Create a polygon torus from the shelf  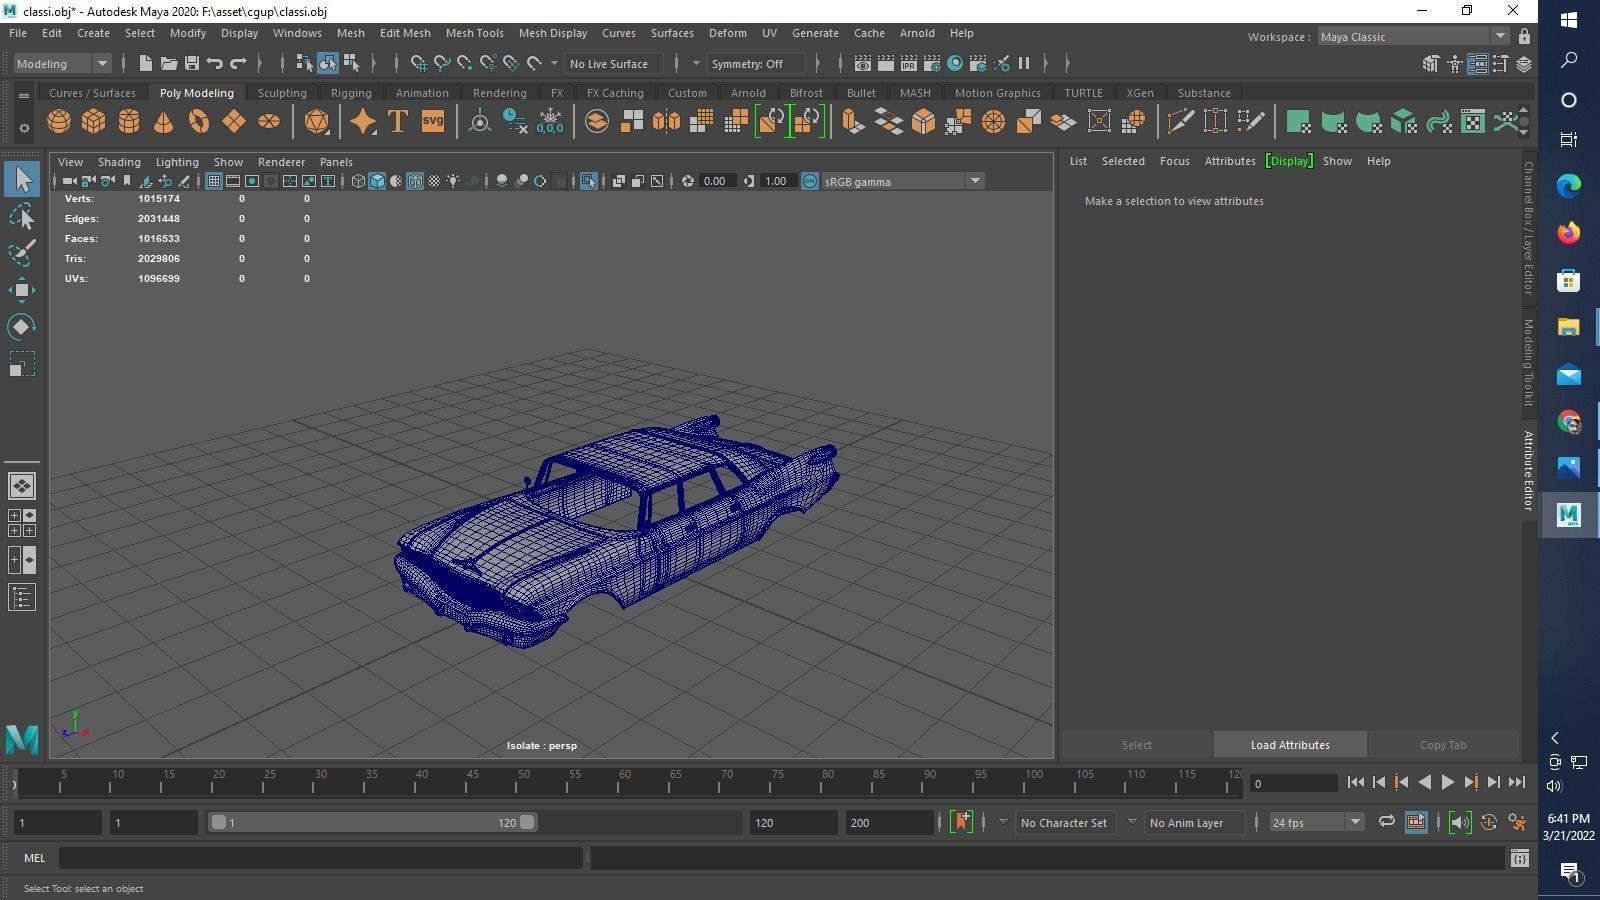(x=199, y=121)
